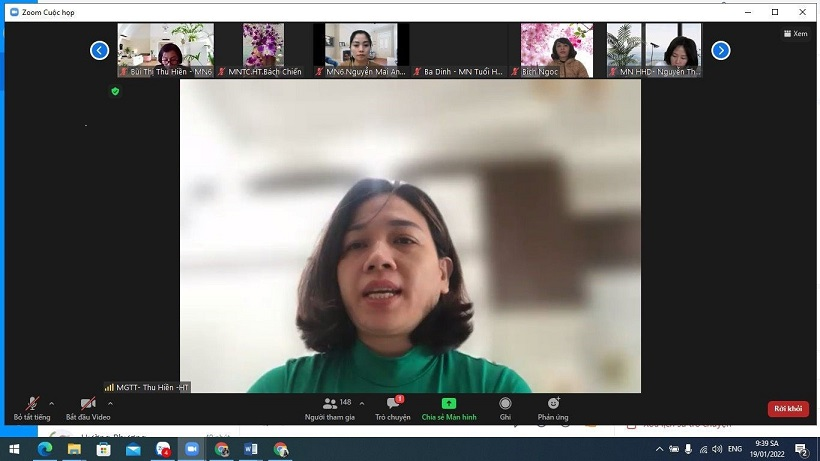Select Bích Ngọc's video thumbnail
Viewport: 820px width, 461px height.
tap(556, 50)
